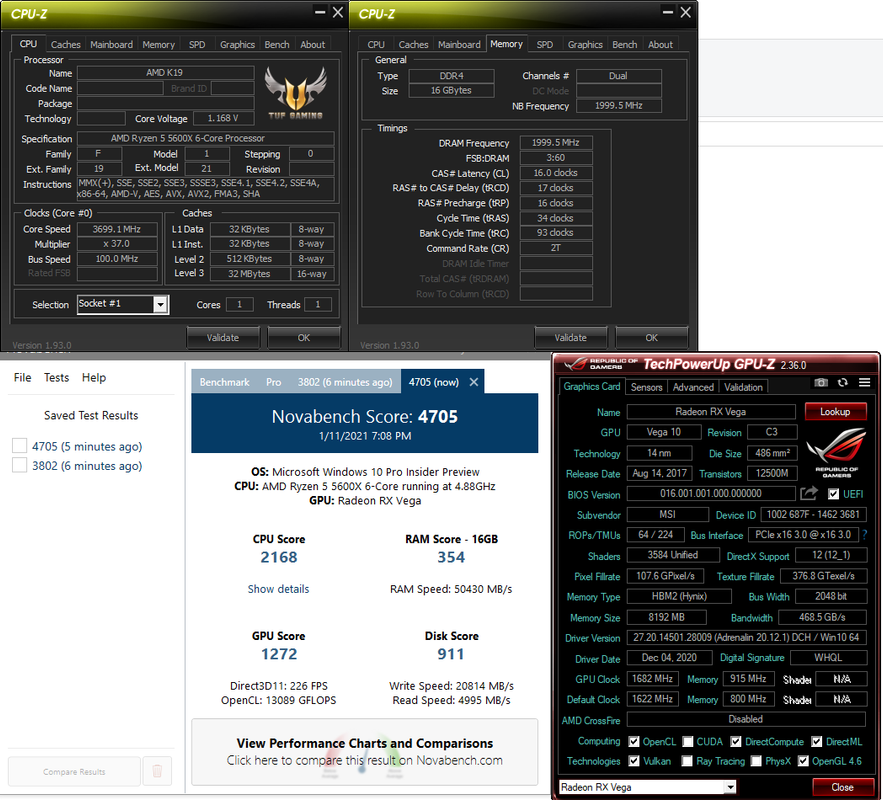
Task: Click the ROG logo in GPU-Z
Action: [x=836, y=452]
